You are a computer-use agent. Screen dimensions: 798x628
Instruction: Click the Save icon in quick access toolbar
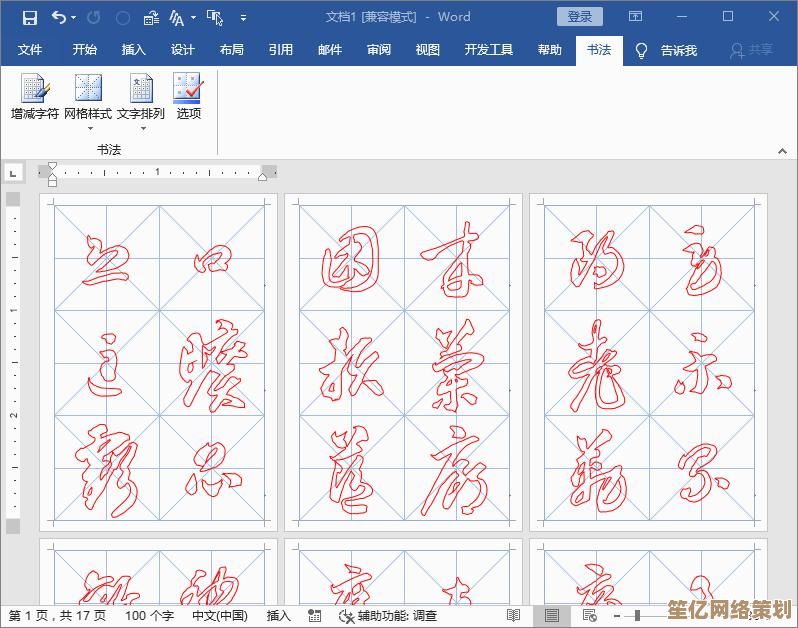pyautogui.click(x=30, y=17)
